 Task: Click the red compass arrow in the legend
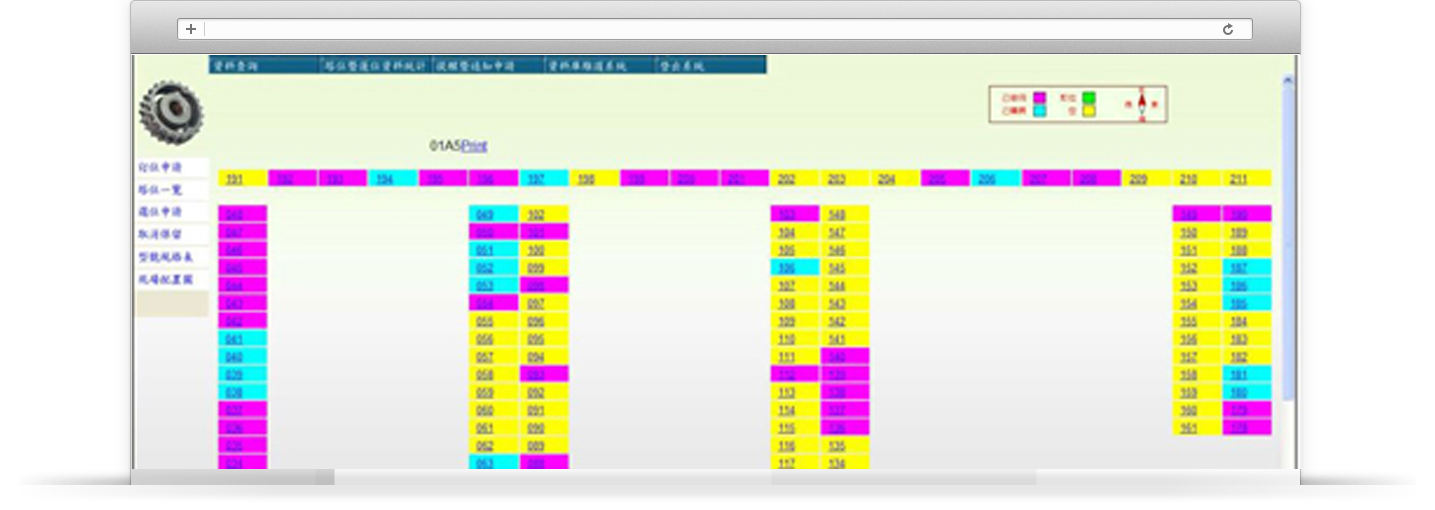[x=1142, y=104]
